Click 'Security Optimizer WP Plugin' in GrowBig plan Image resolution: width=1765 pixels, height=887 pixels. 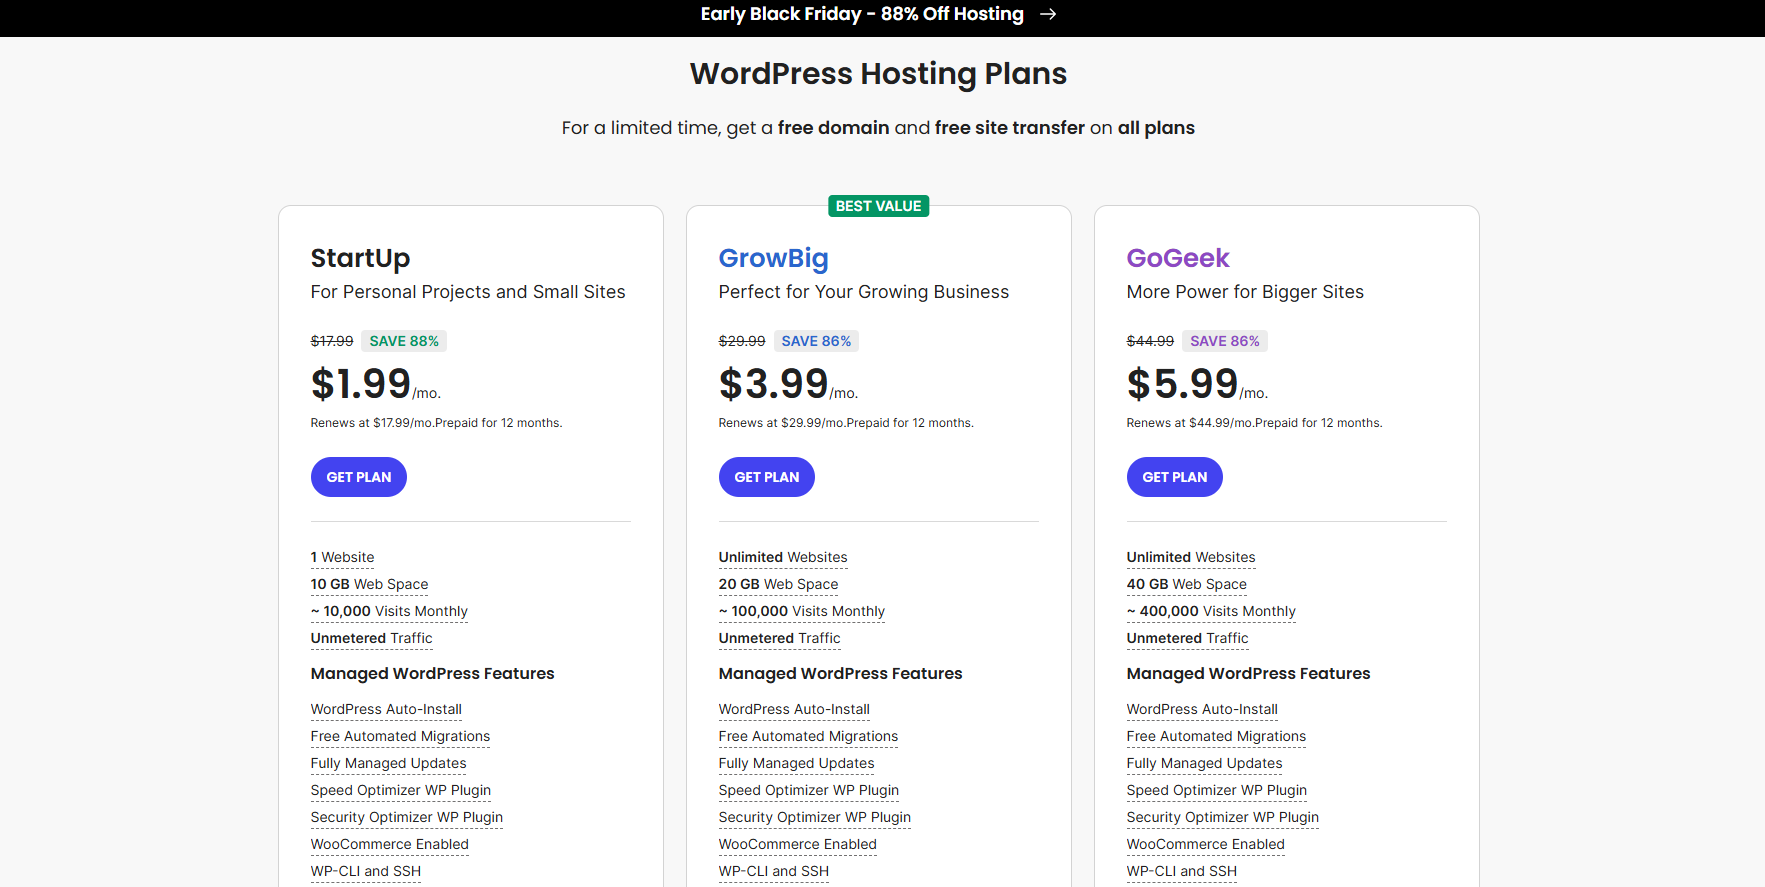[x=815, y=817]
